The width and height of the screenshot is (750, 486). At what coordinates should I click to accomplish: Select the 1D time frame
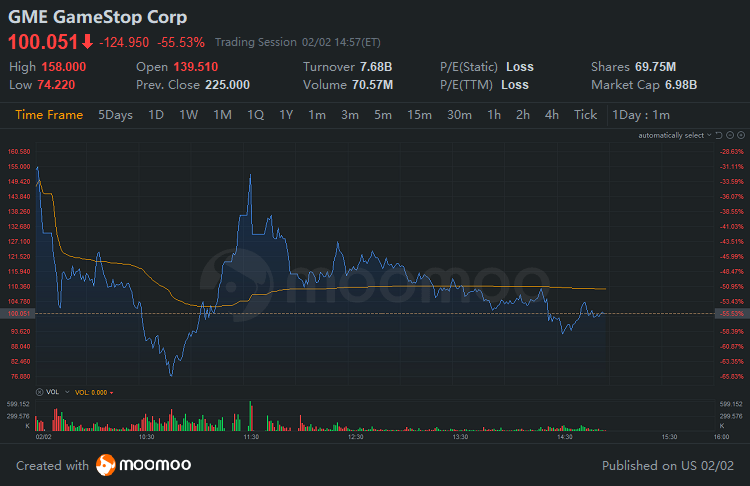(x=156, y=115)
